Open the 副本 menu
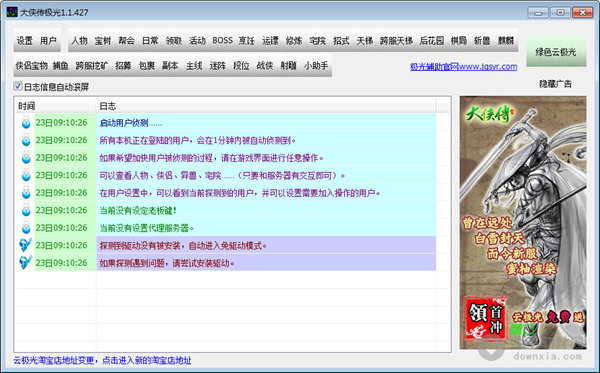Screen dimensions: 600x373 (170, 66)
